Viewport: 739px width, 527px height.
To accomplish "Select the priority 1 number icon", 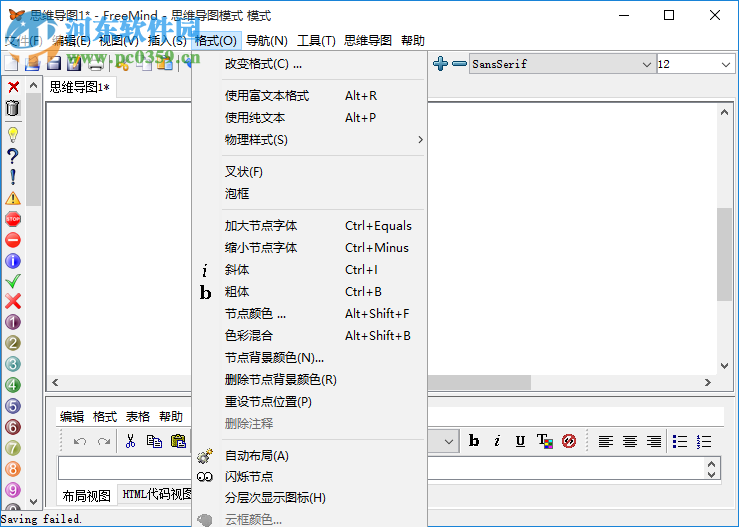I will click(13, 322).
